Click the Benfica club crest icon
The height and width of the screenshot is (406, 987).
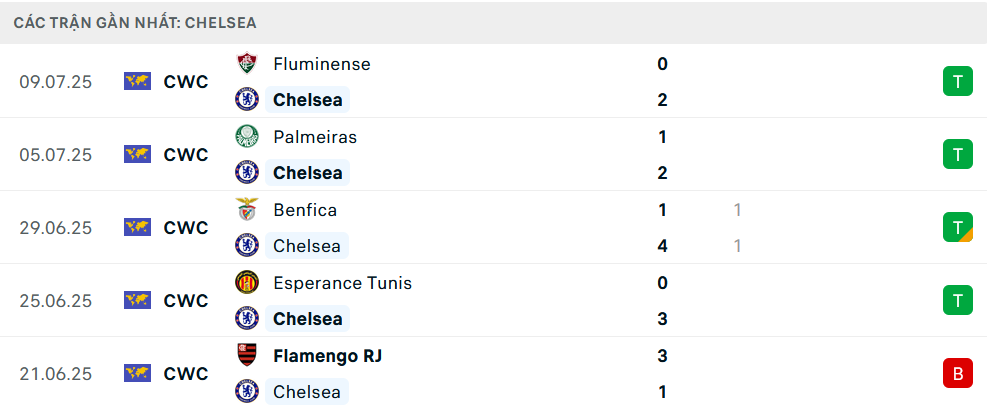pos(247,210)
